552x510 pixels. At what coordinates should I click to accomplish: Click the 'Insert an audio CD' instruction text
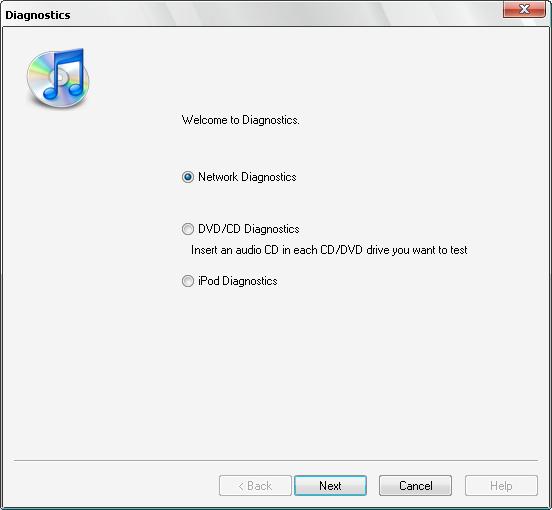(x=329, y=250)
